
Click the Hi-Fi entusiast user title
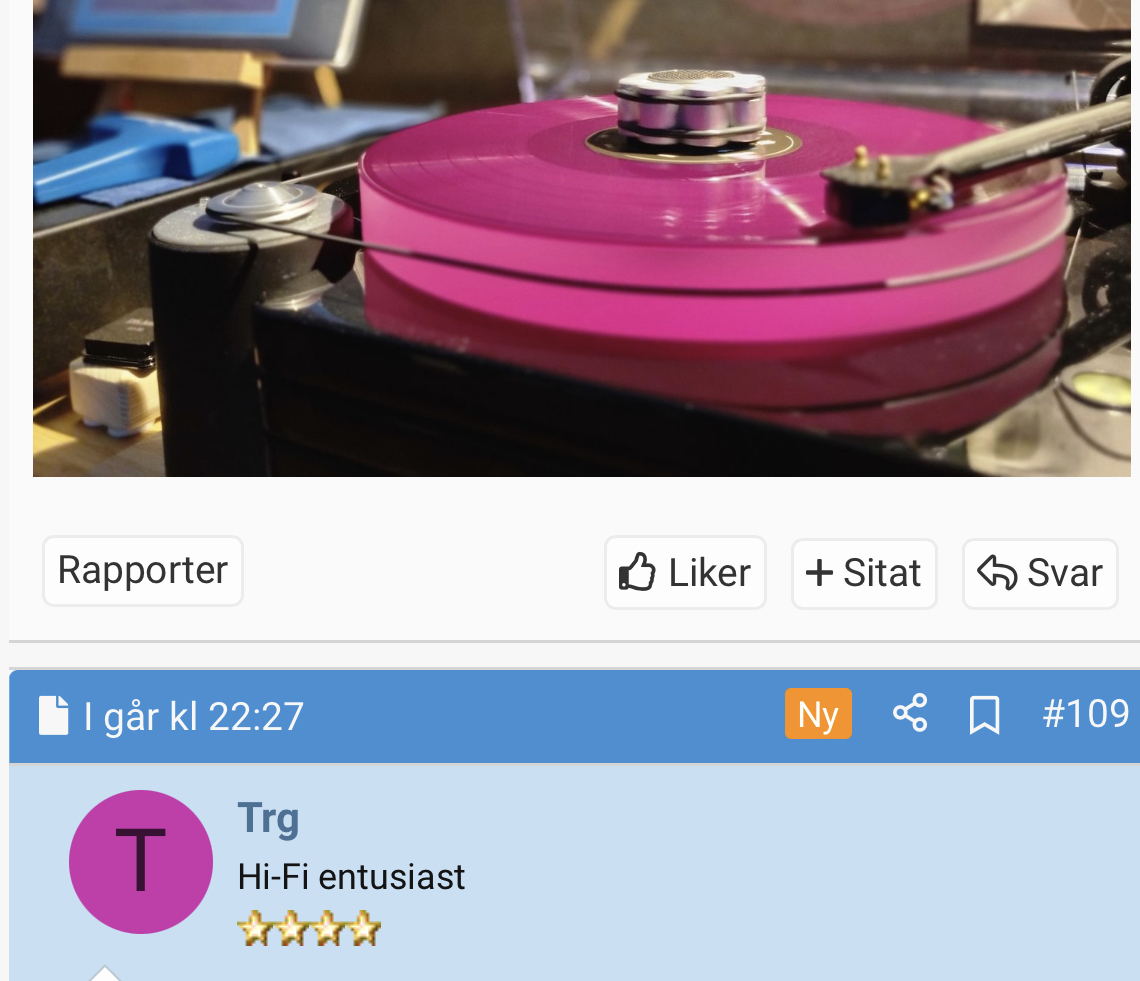point(351,877)
